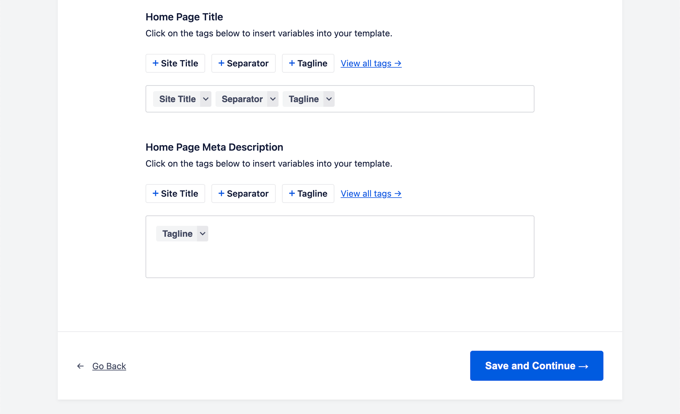Insert Separator tag into Home Page Meta Description
680x414 pixels.
[x=243, y=194]
